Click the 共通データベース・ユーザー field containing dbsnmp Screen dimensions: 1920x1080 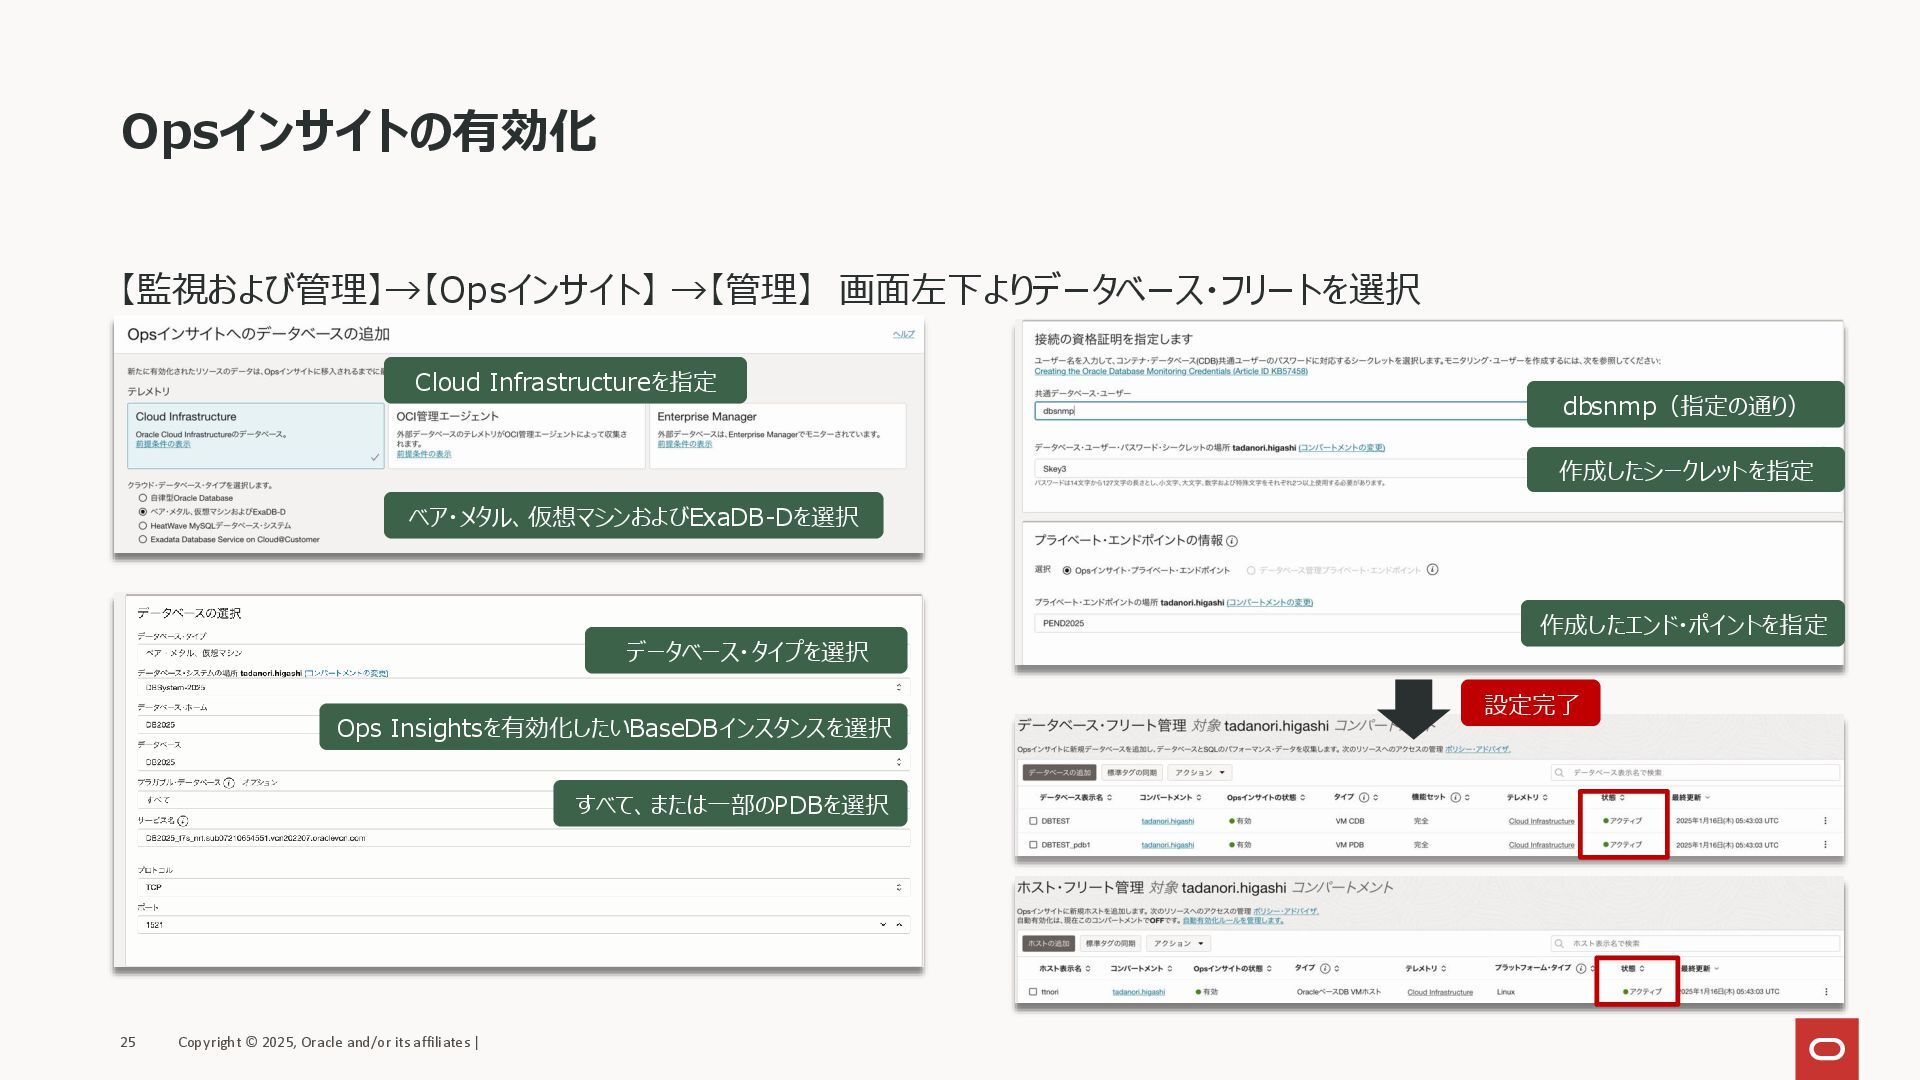1281,411
